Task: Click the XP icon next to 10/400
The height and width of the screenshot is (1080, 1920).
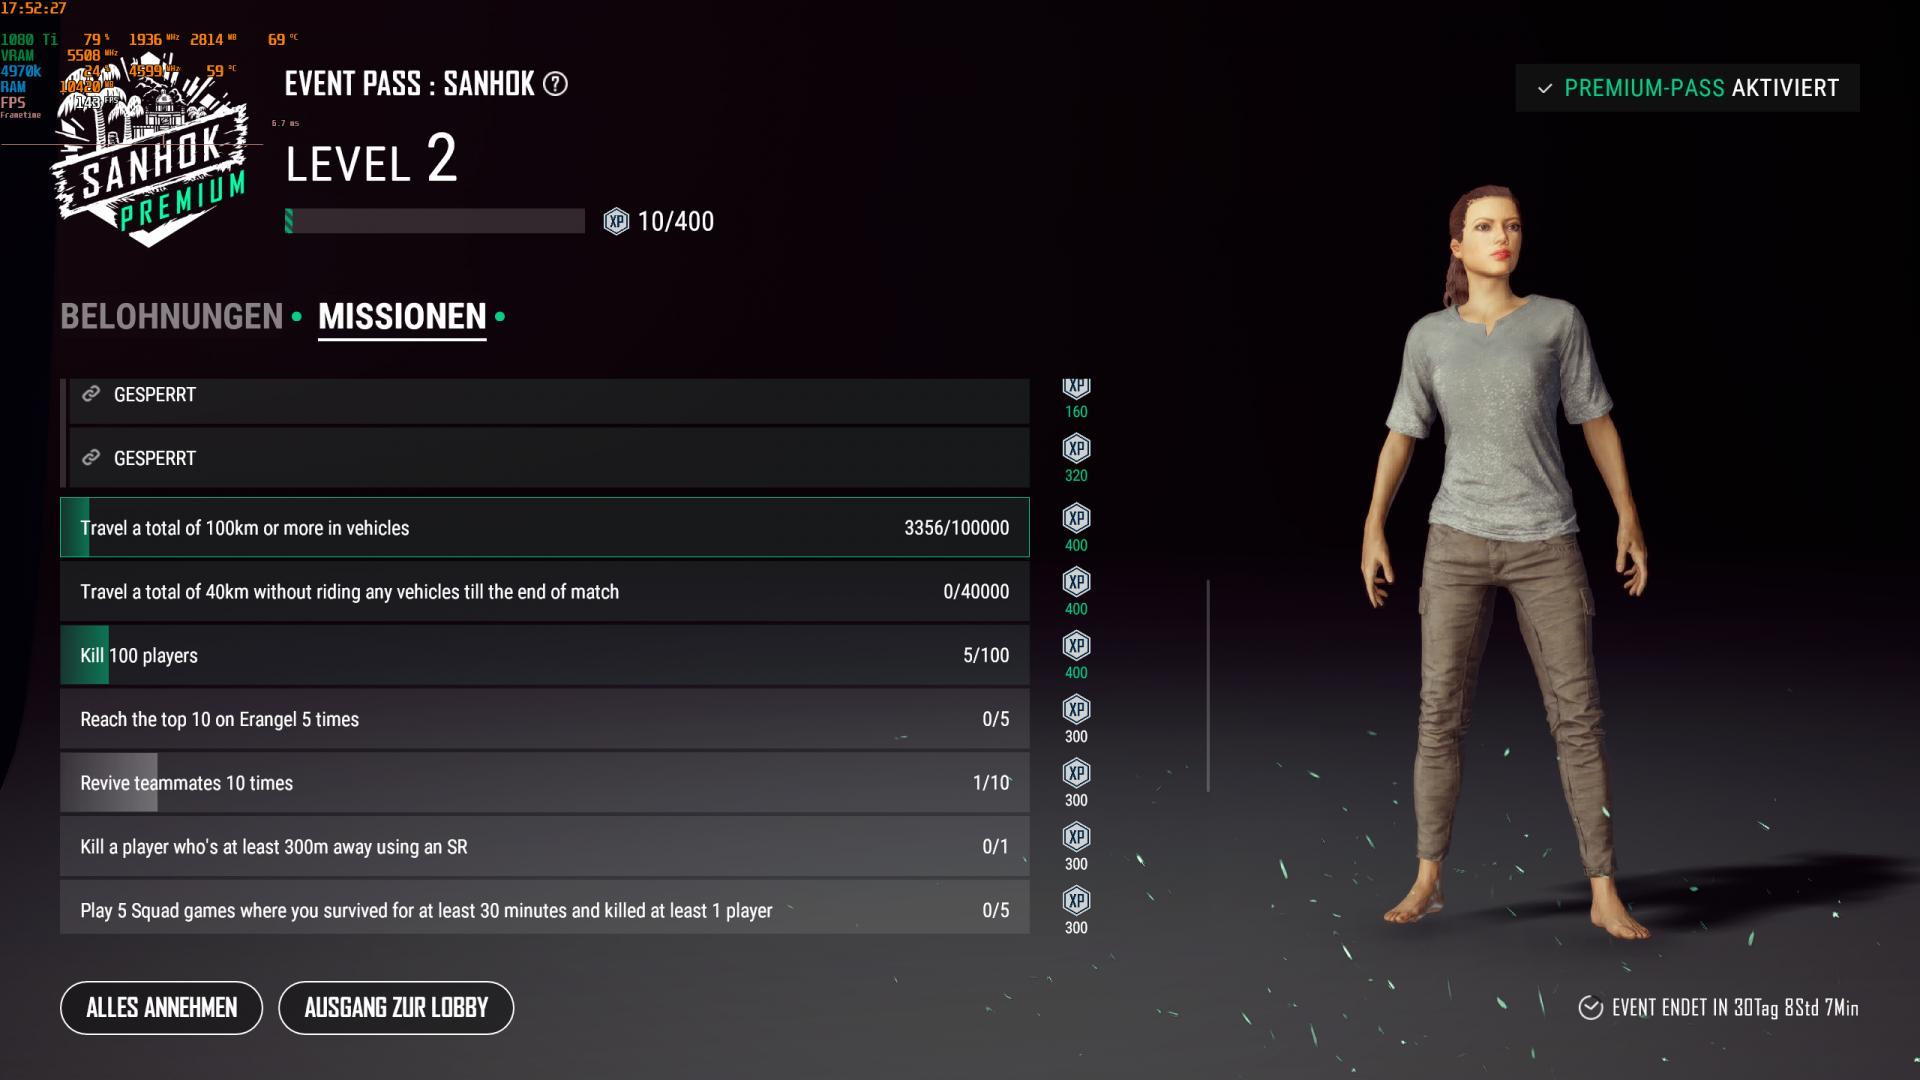Action: click(x=616, y=221)
